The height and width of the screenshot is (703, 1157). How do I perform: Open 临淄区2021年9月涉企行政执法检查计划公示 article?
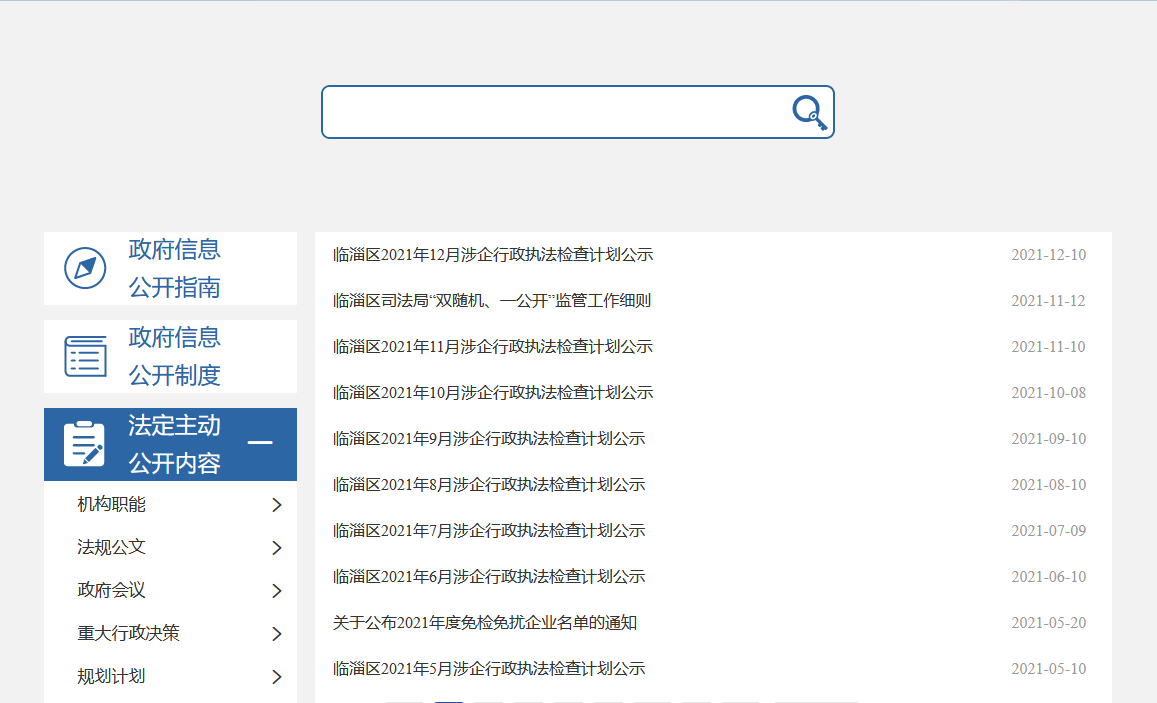489,439
